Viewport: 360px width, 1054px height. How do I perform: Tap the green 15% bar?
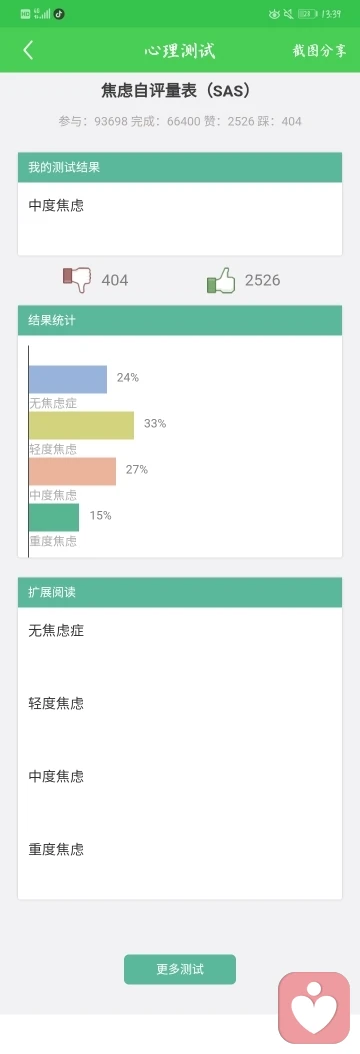coord(54,518)
